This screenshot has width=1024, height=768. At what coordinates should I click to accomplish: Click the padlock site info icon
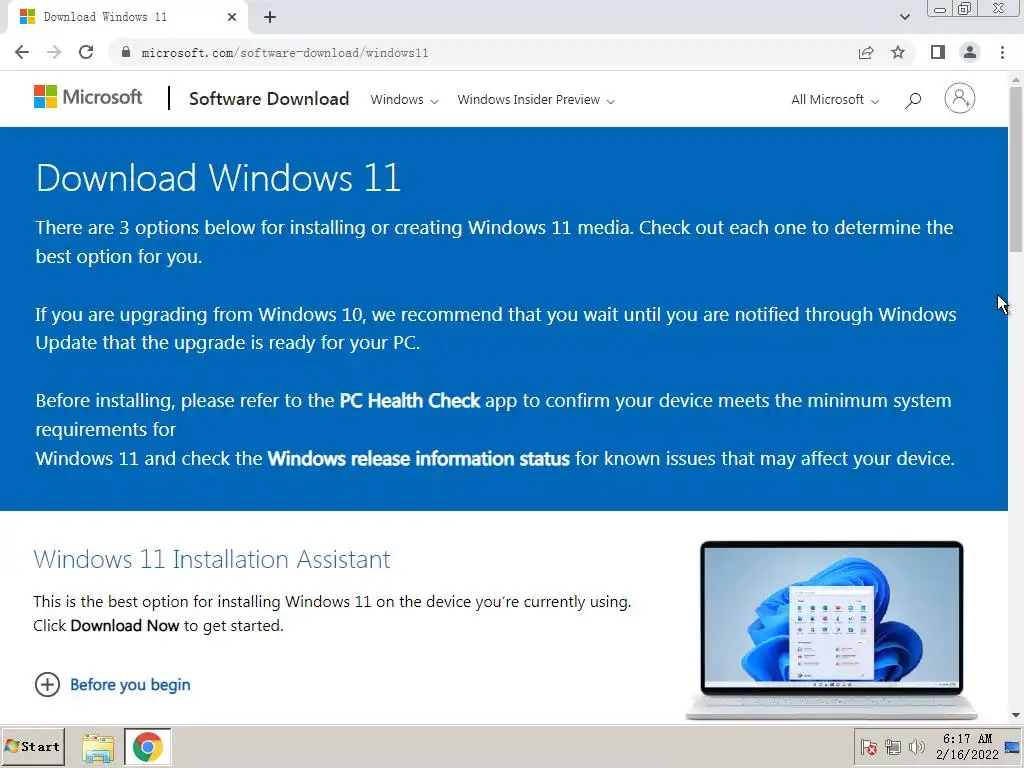point(126,52)
